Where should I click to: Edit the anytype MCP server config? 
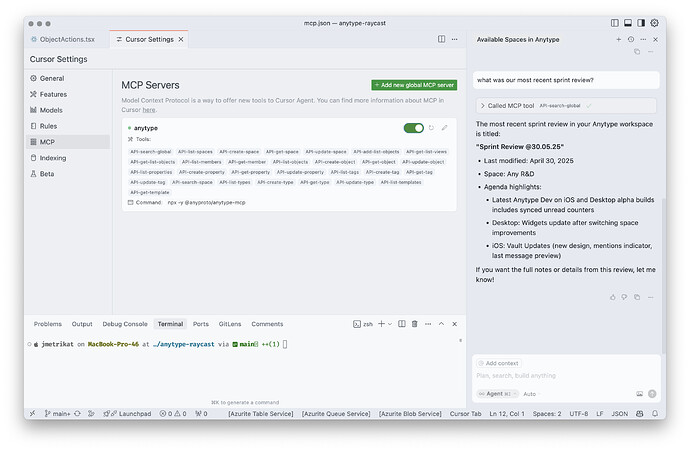[444, 128]
